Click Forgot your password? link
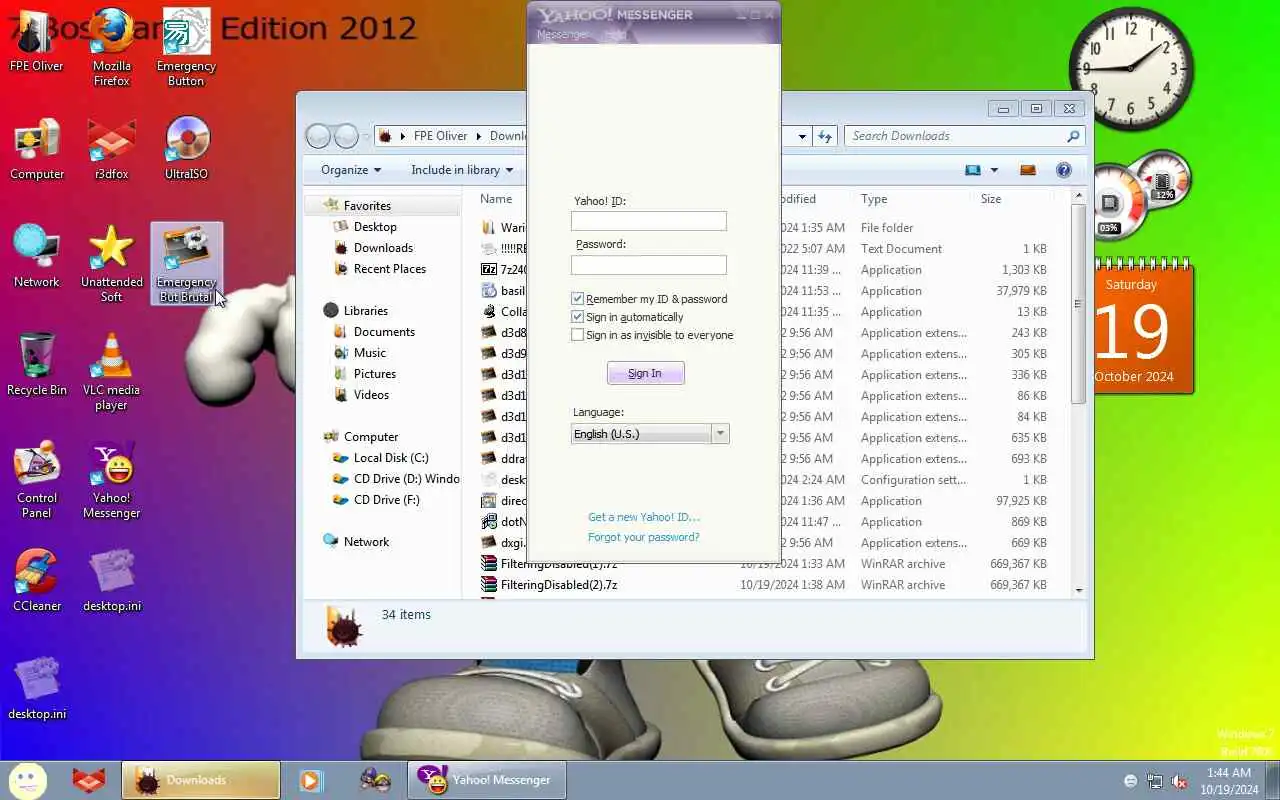 point(644,537)
